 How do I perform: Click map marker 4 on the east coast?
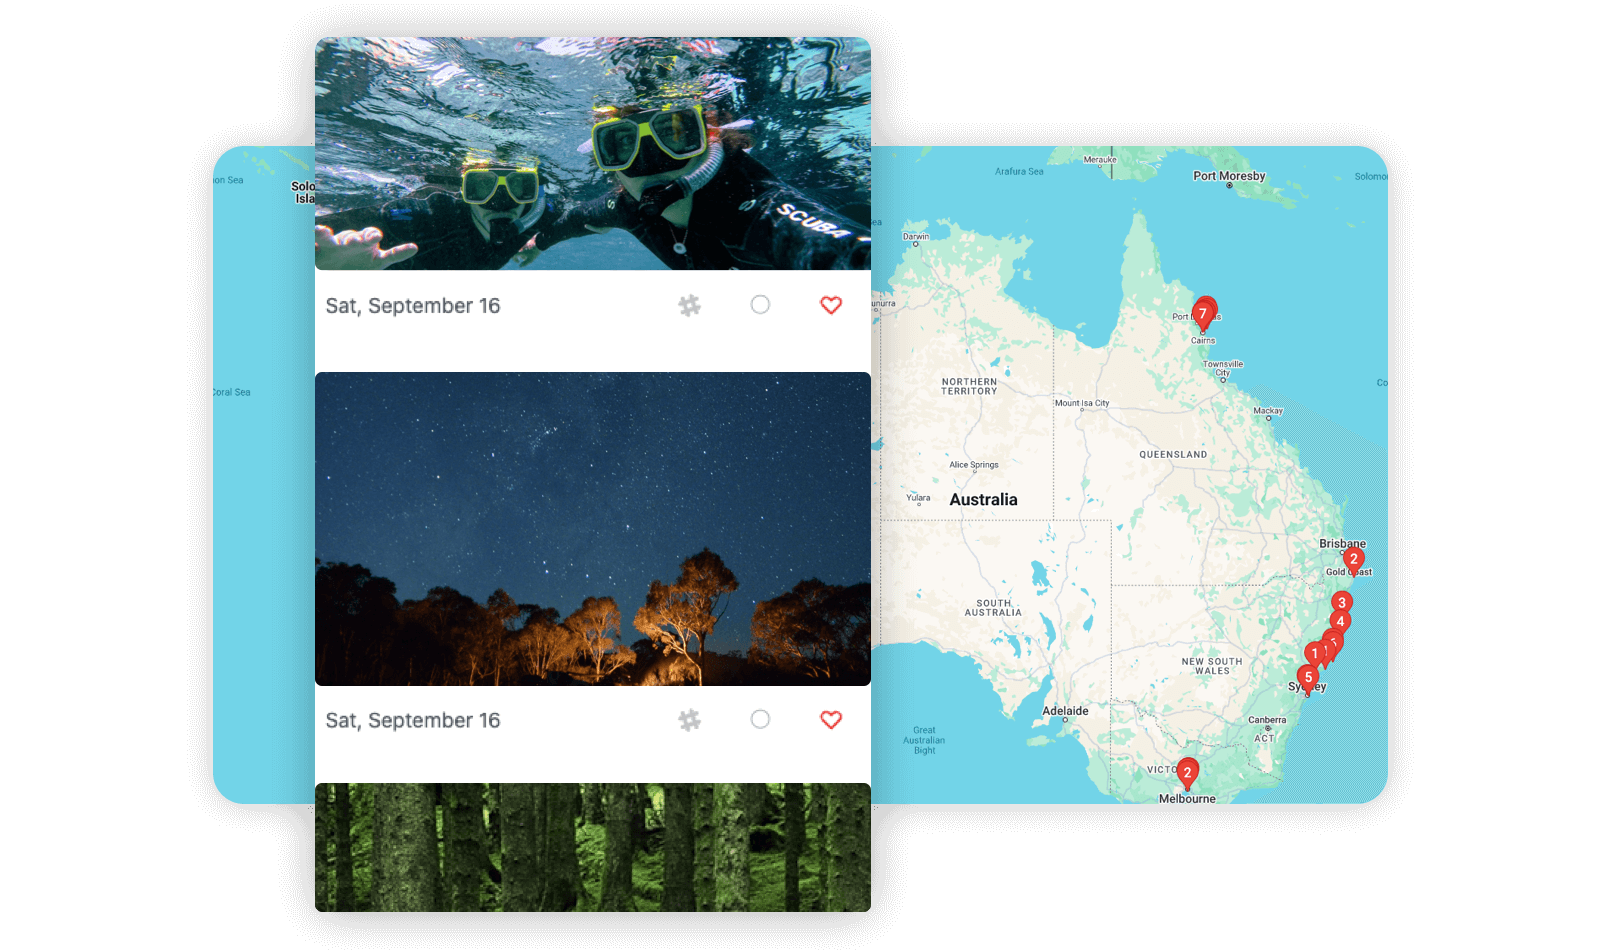tap(1340, 622)
